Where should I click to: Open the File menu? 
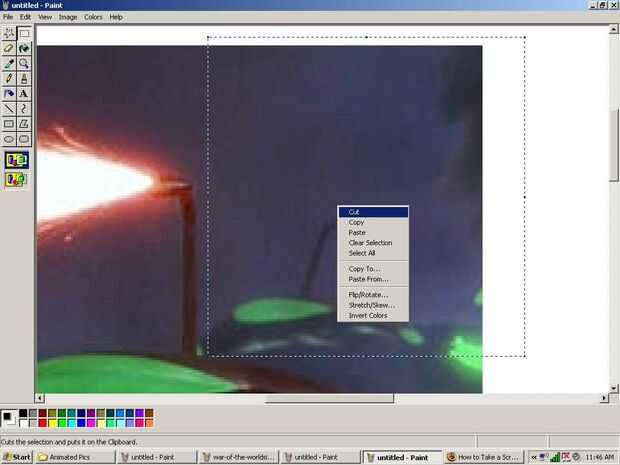click(x=8, y=17)
